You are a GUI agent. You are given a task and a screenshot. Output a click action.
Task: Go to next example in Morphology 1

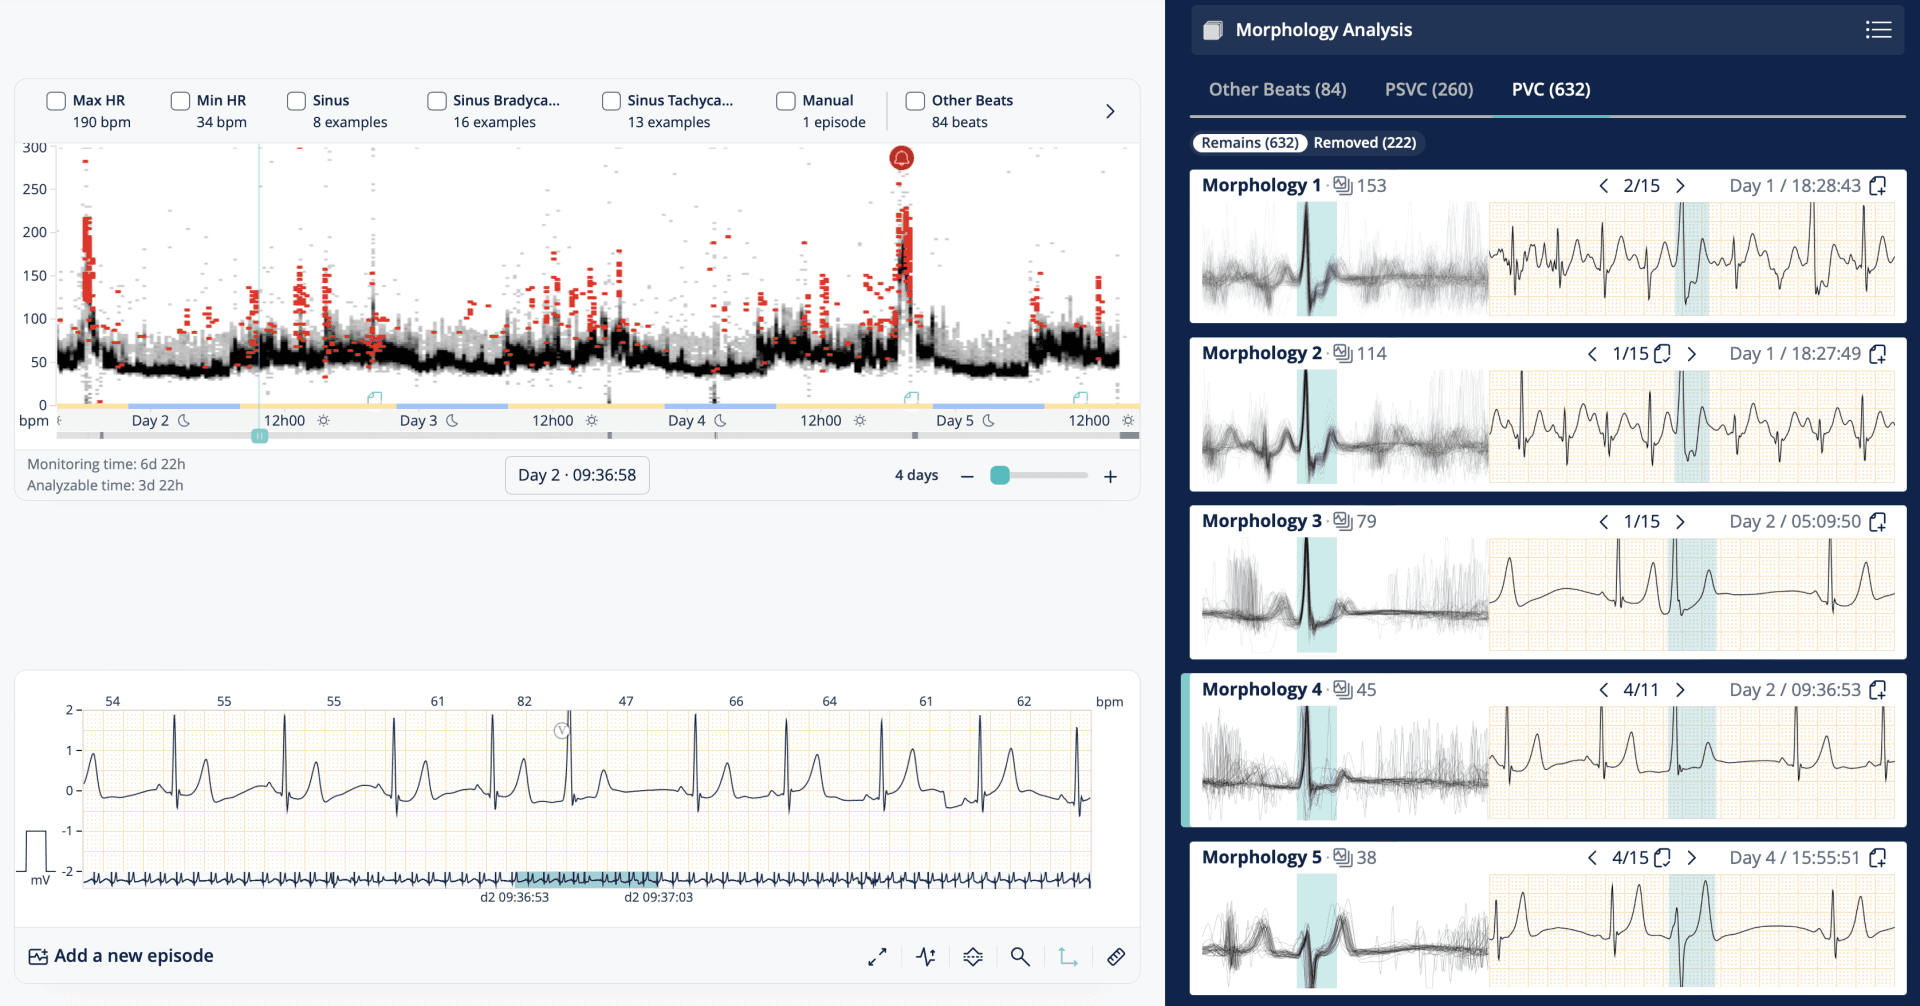pos(1679,185)
